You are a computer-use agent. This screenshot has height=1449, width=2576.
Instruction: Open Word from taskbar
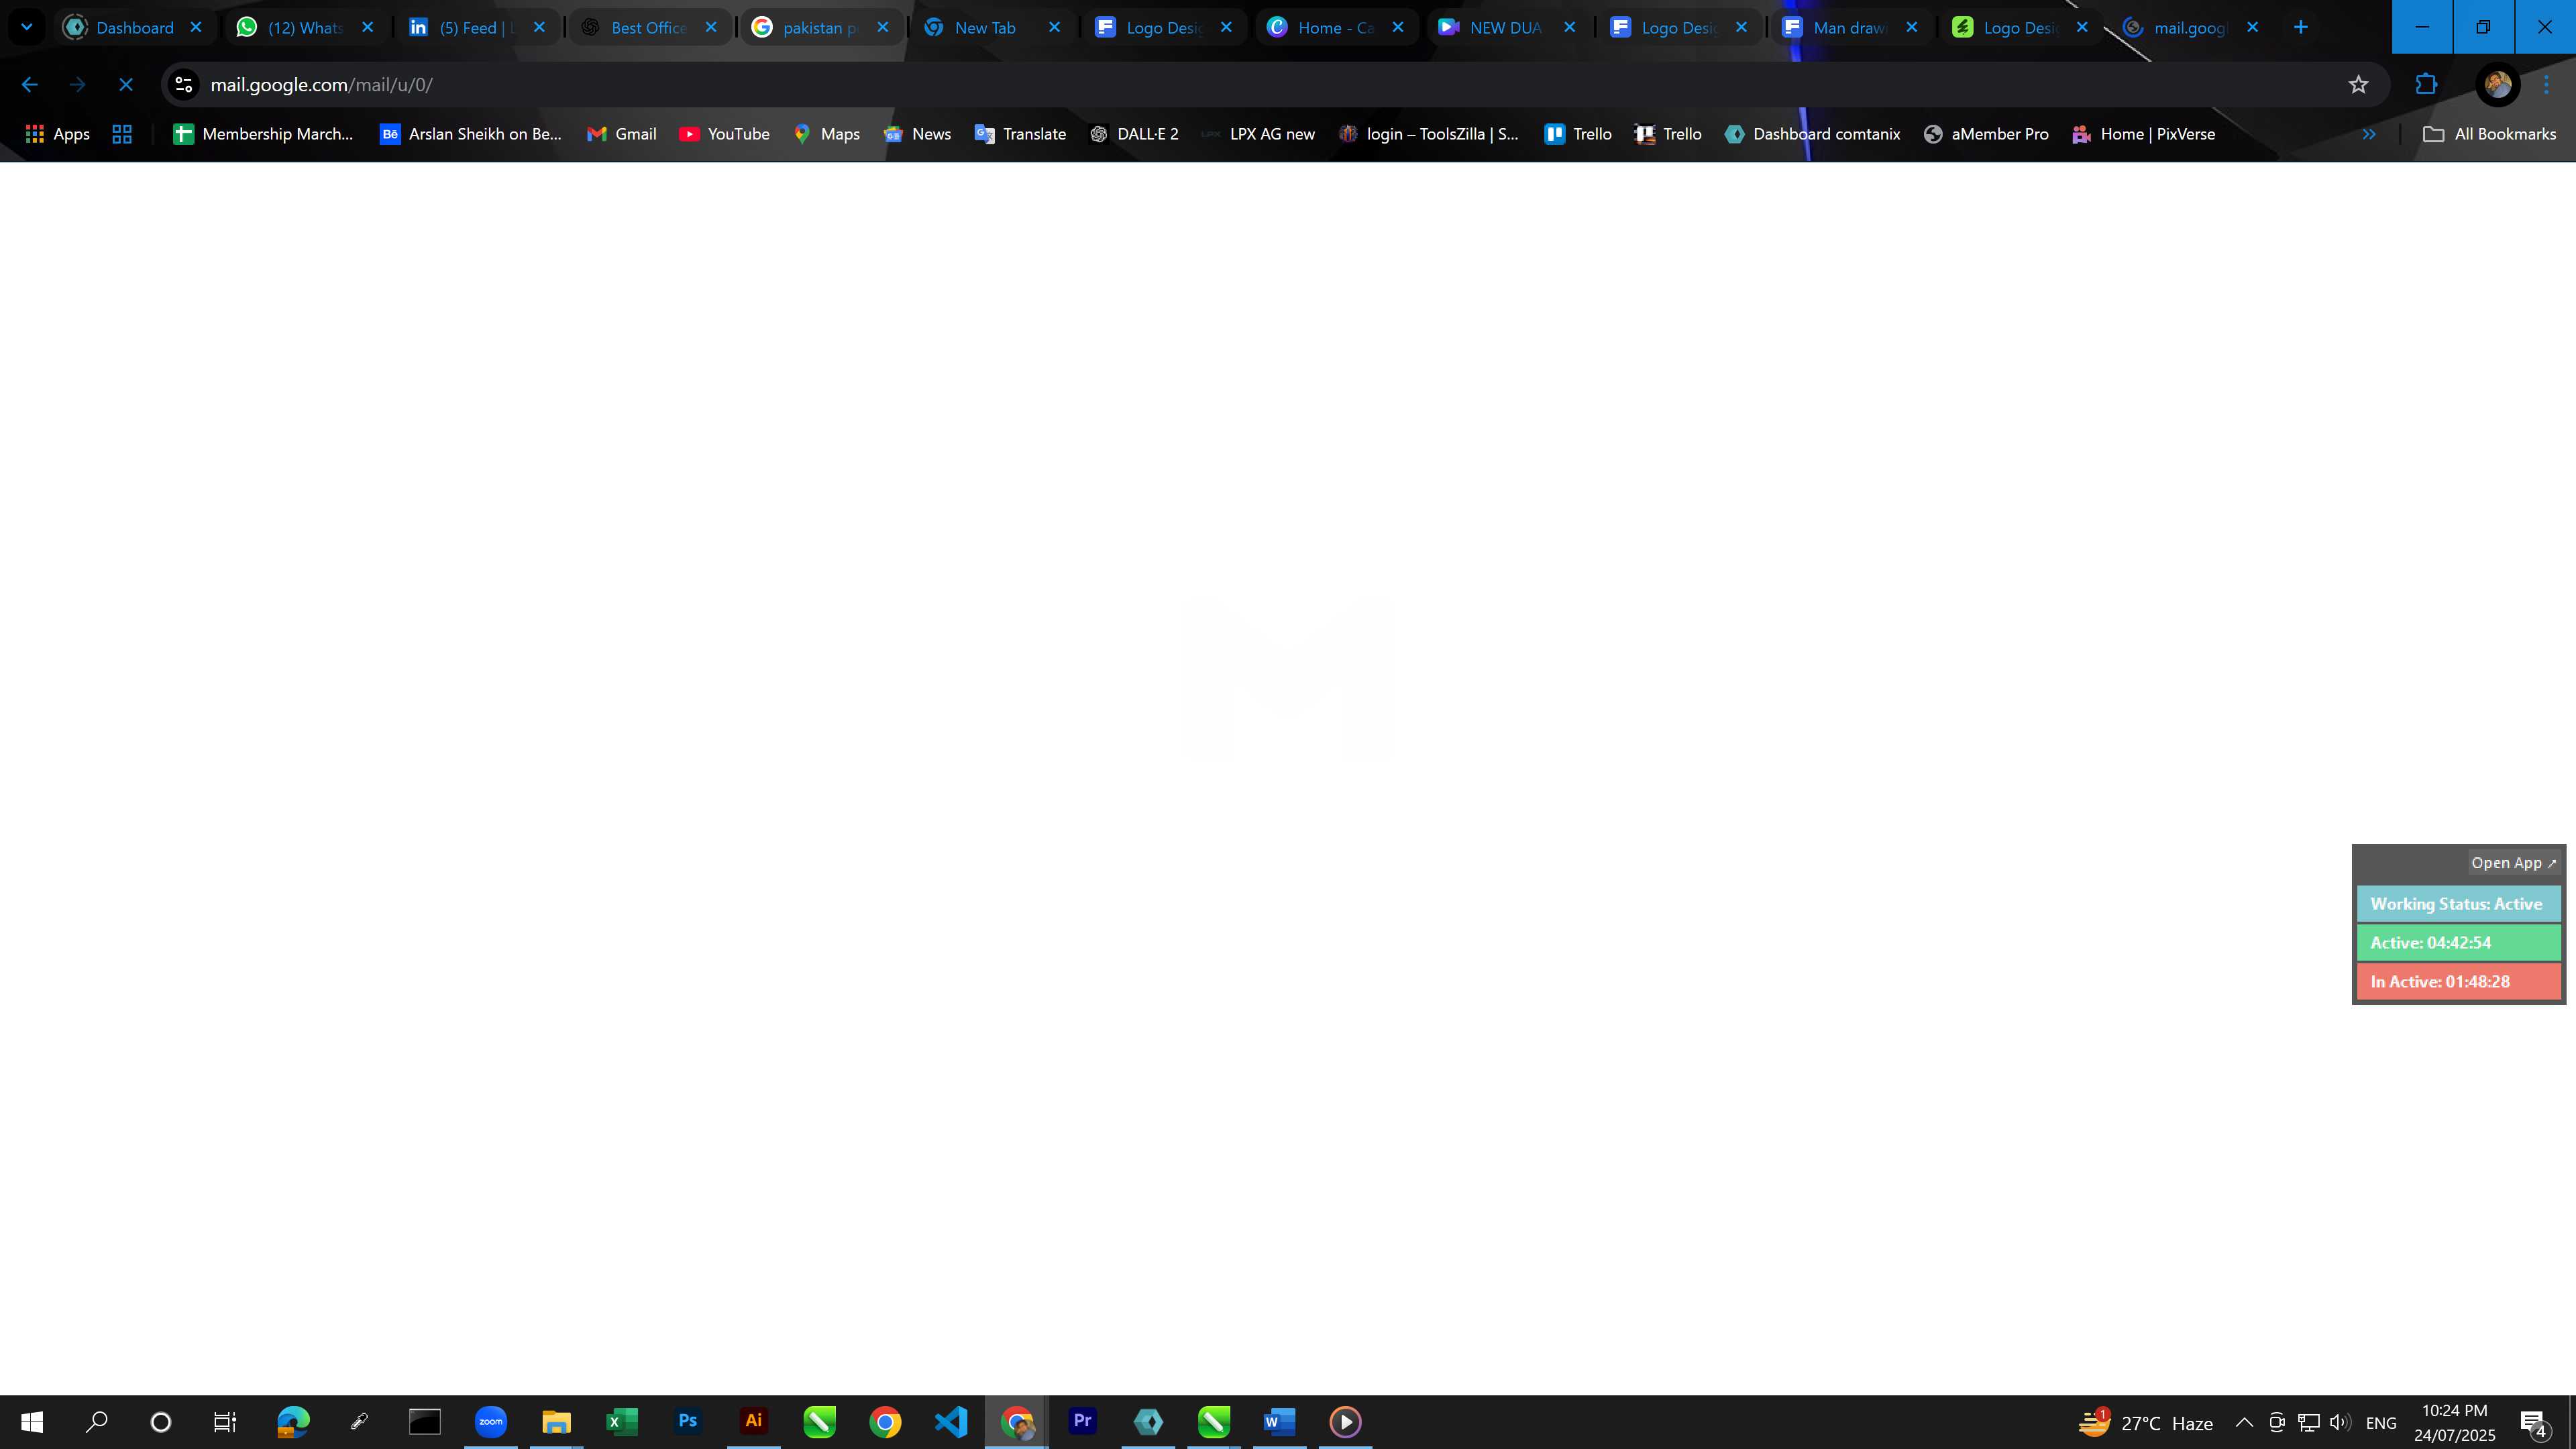pos(1280,1422)
